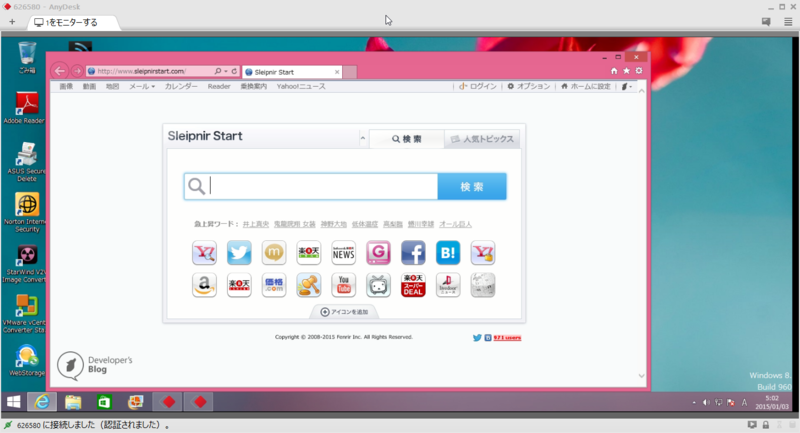Open the 価格.com shortcut icon
Image resolution: width=800 pixels, height=433 pixels.
click(274, 285)
